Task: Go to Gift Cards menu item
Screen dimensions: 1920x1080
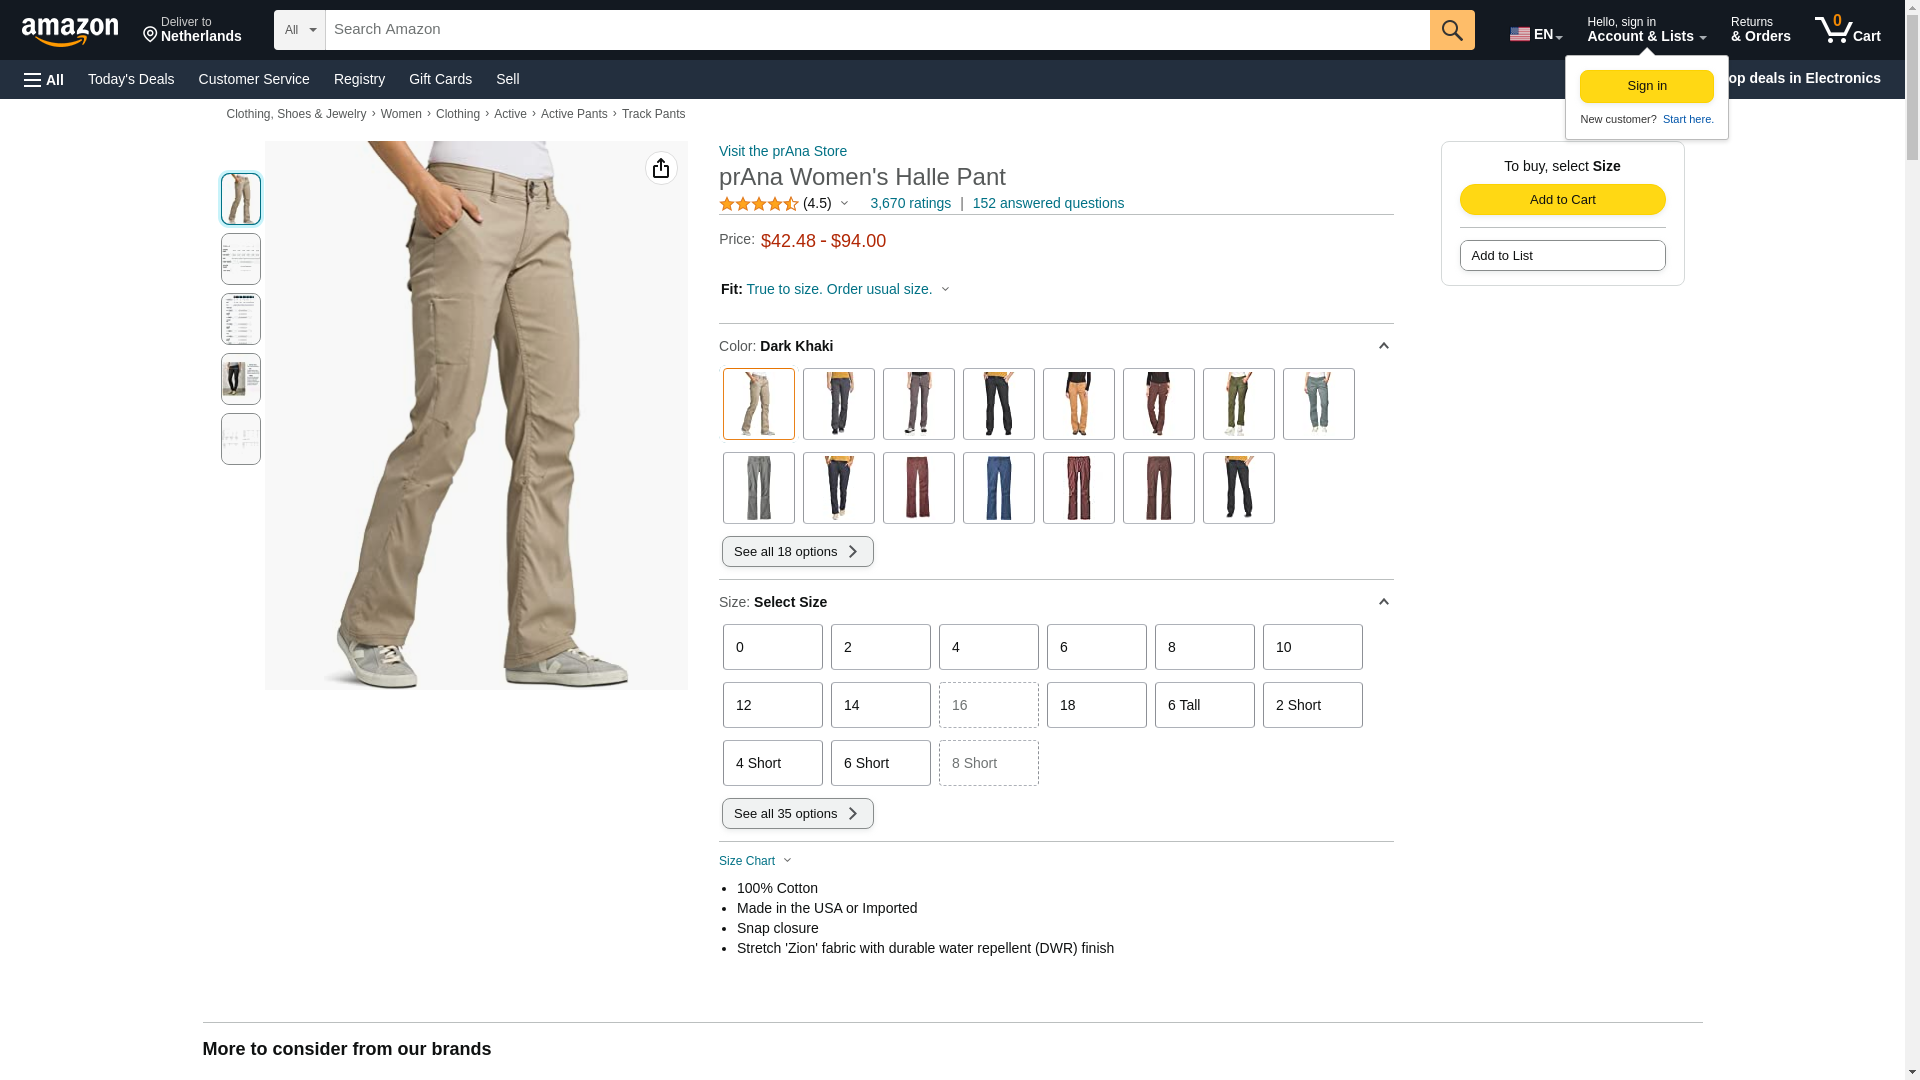Action: click(x=440, y=79)
